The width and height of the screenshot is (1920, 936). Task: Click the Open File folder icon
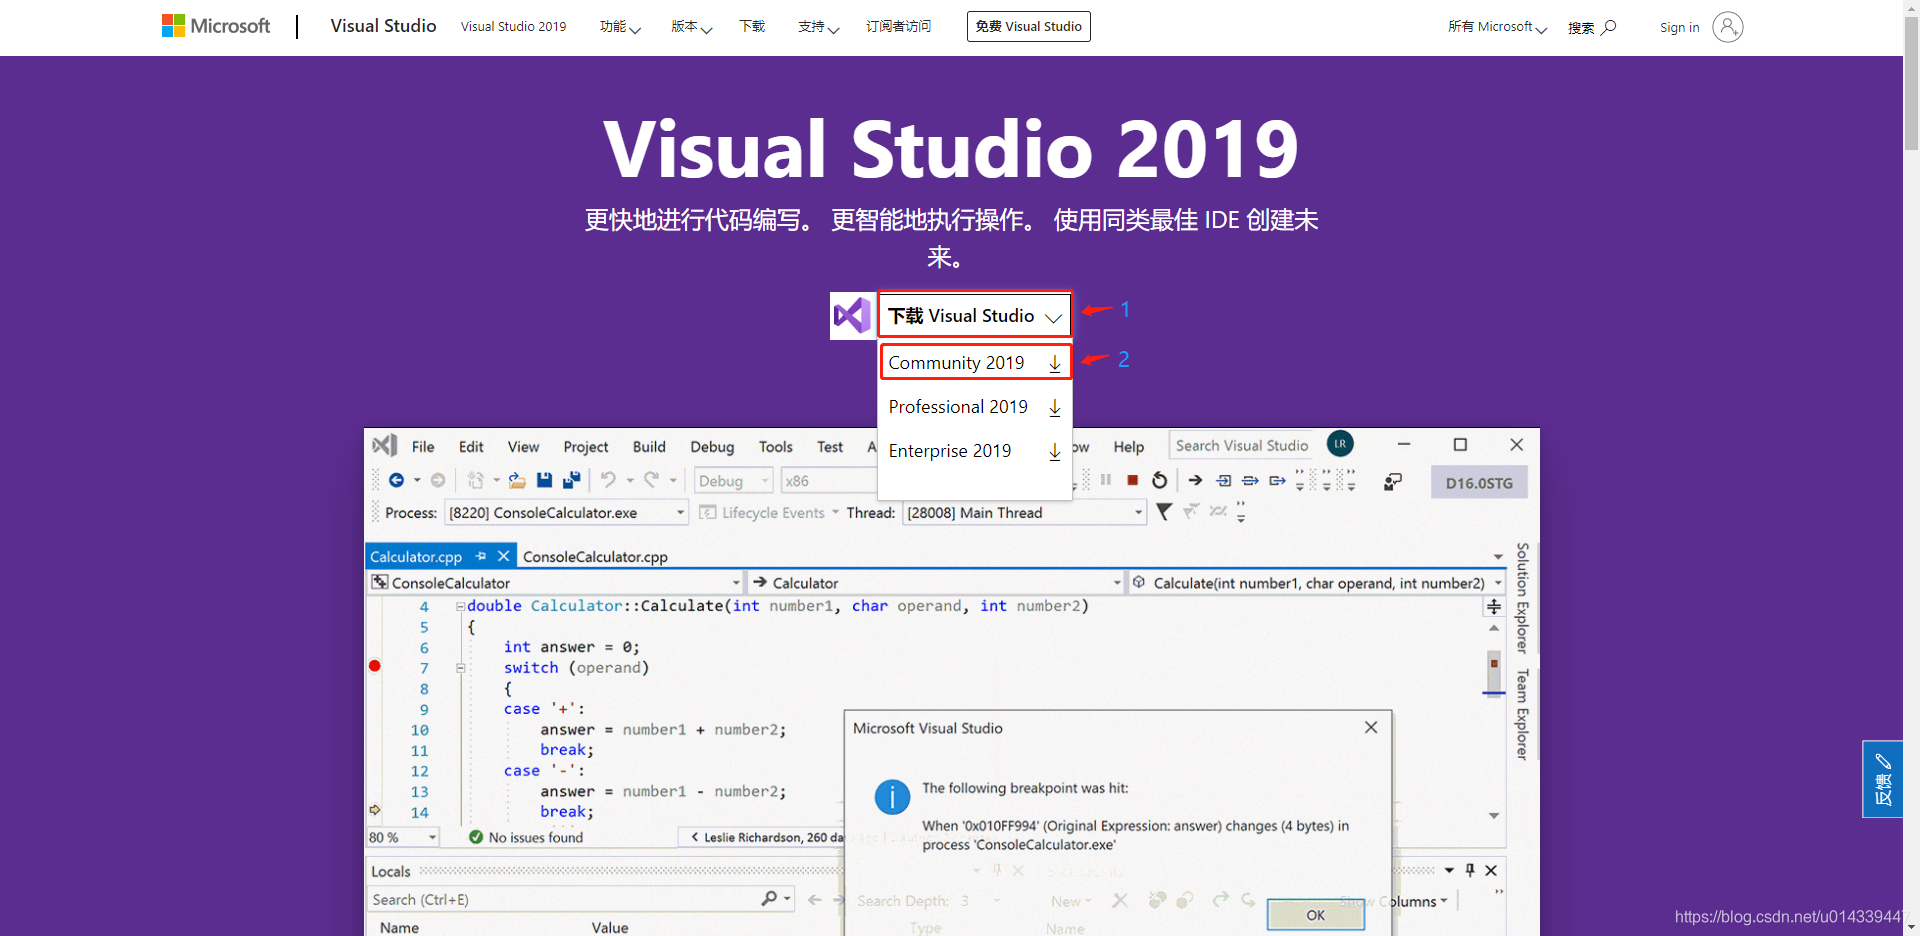[517, 481]
